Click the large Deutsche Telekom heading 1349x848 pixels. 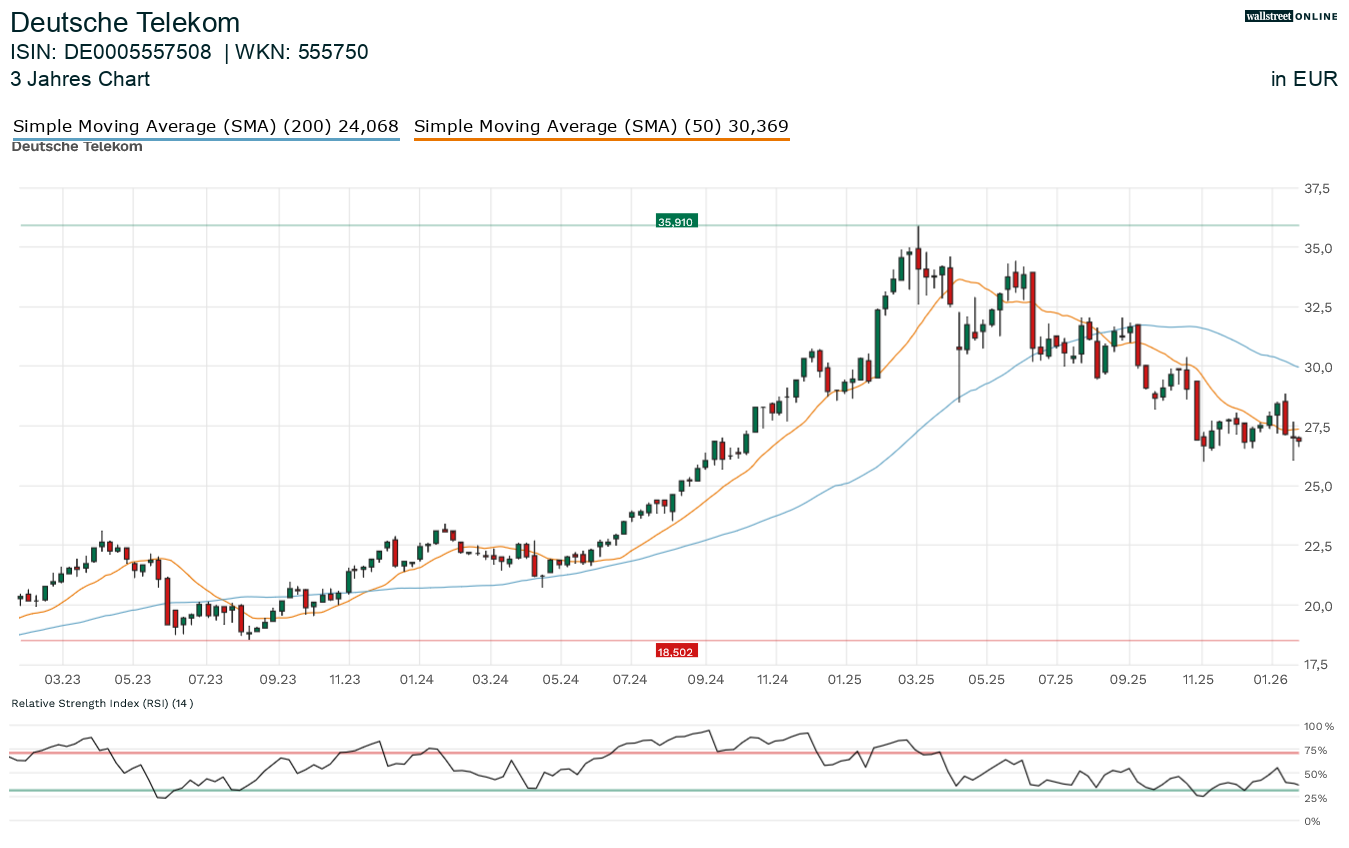coord(125,22)
